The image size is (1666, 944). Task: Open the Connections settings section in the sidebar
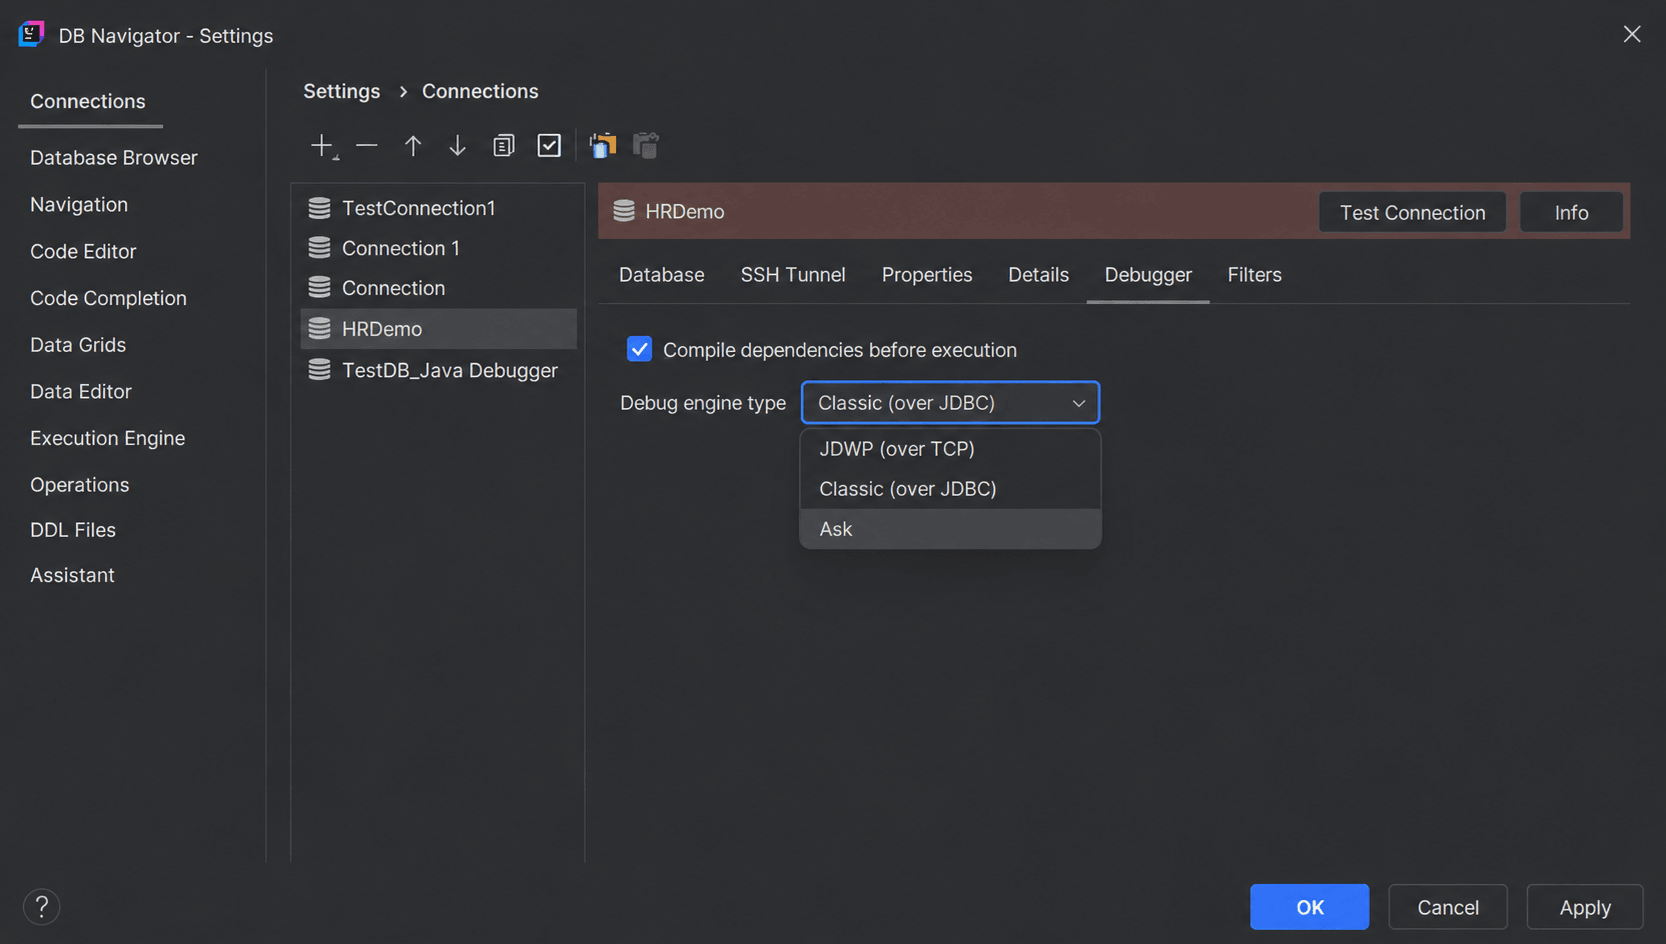point(88,101)
